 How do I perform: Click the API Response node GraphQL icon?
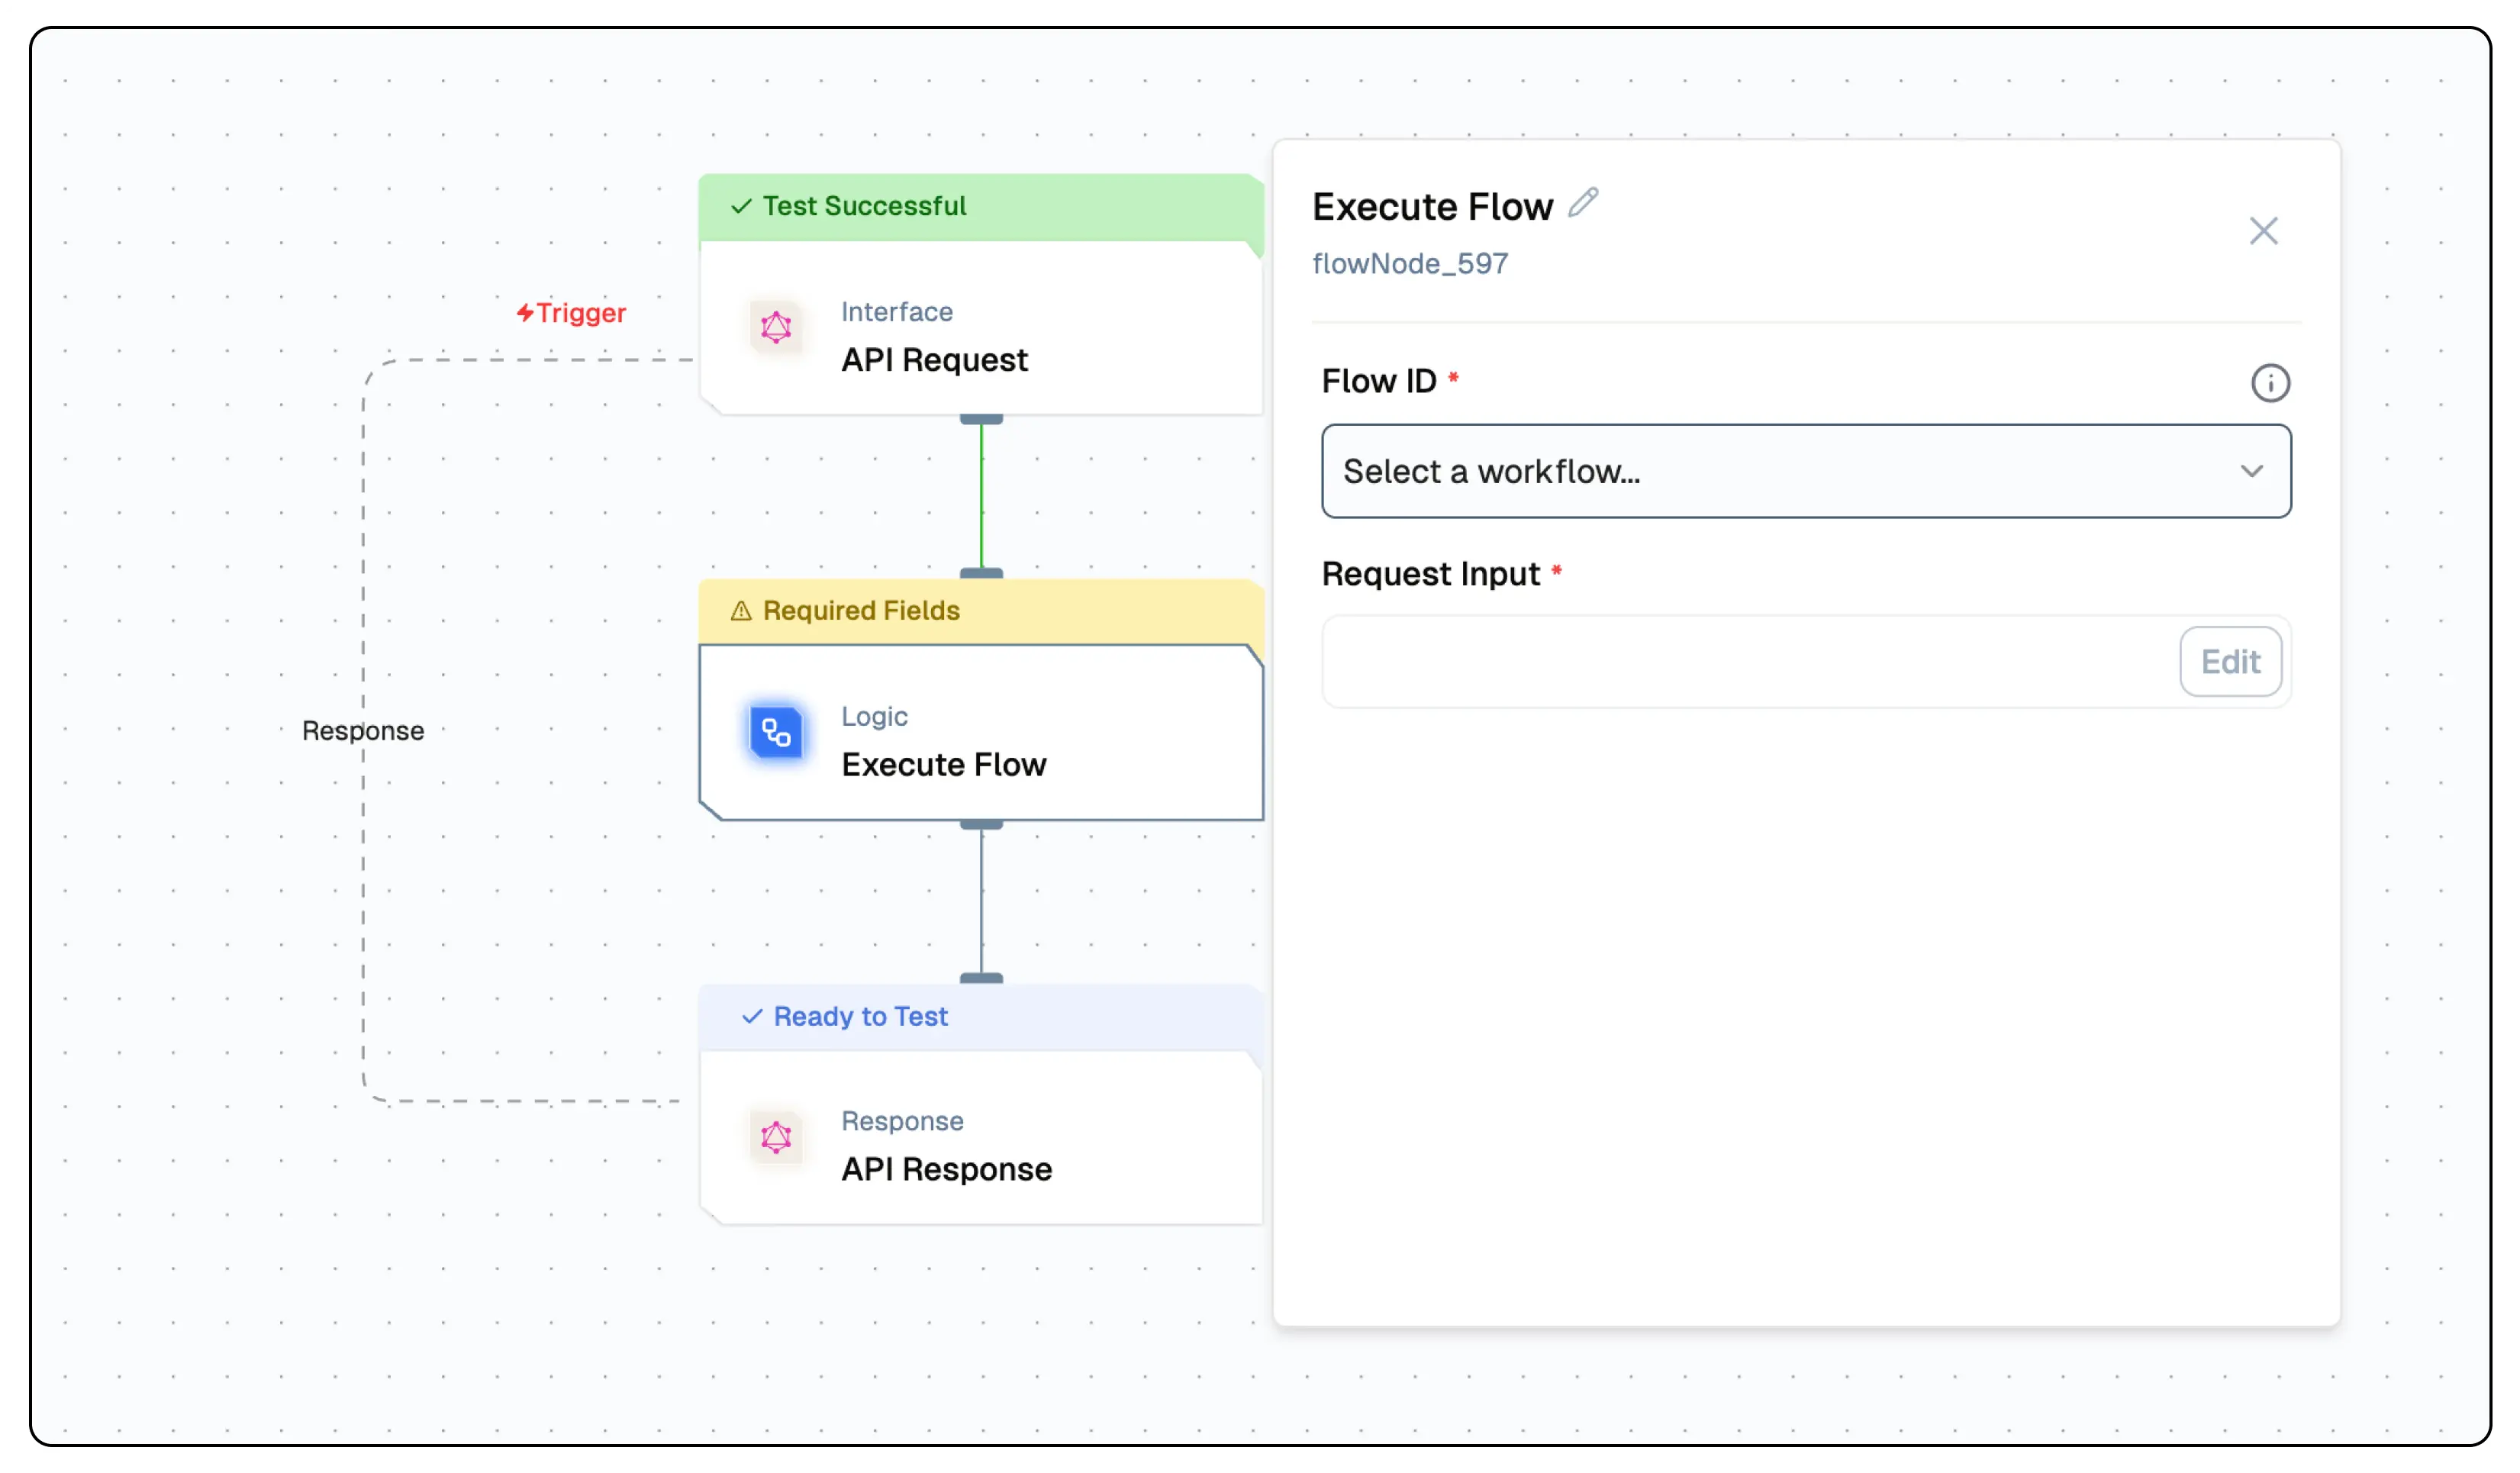point(776,1137)
